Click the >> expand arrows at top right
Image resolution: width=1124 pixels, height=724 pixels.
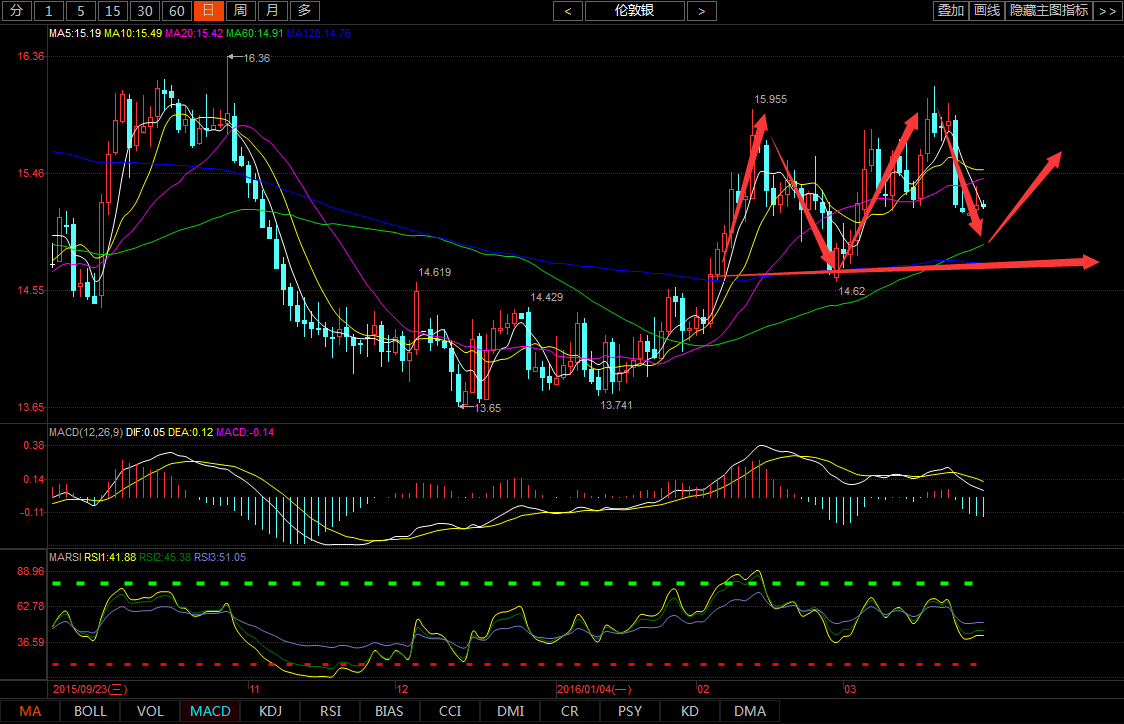coord(1107,11)
